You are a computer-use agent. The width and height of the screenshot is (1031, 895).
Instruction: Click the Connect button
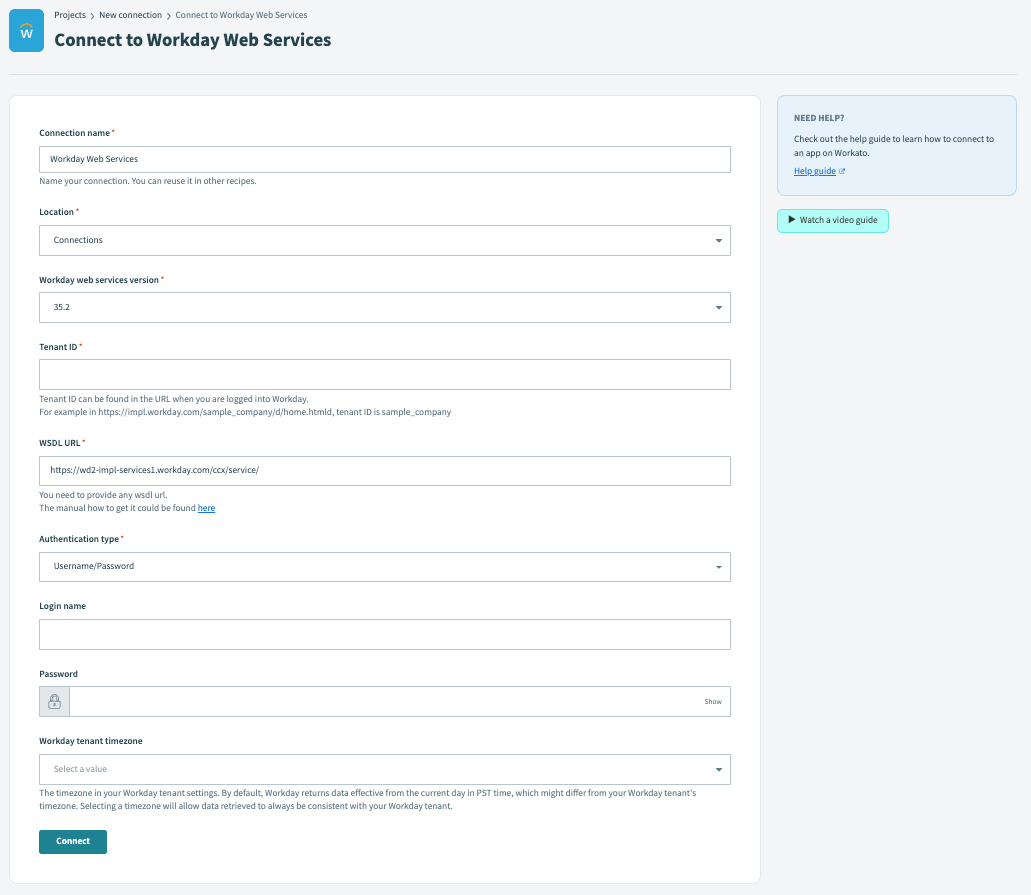tap(72, 841)
